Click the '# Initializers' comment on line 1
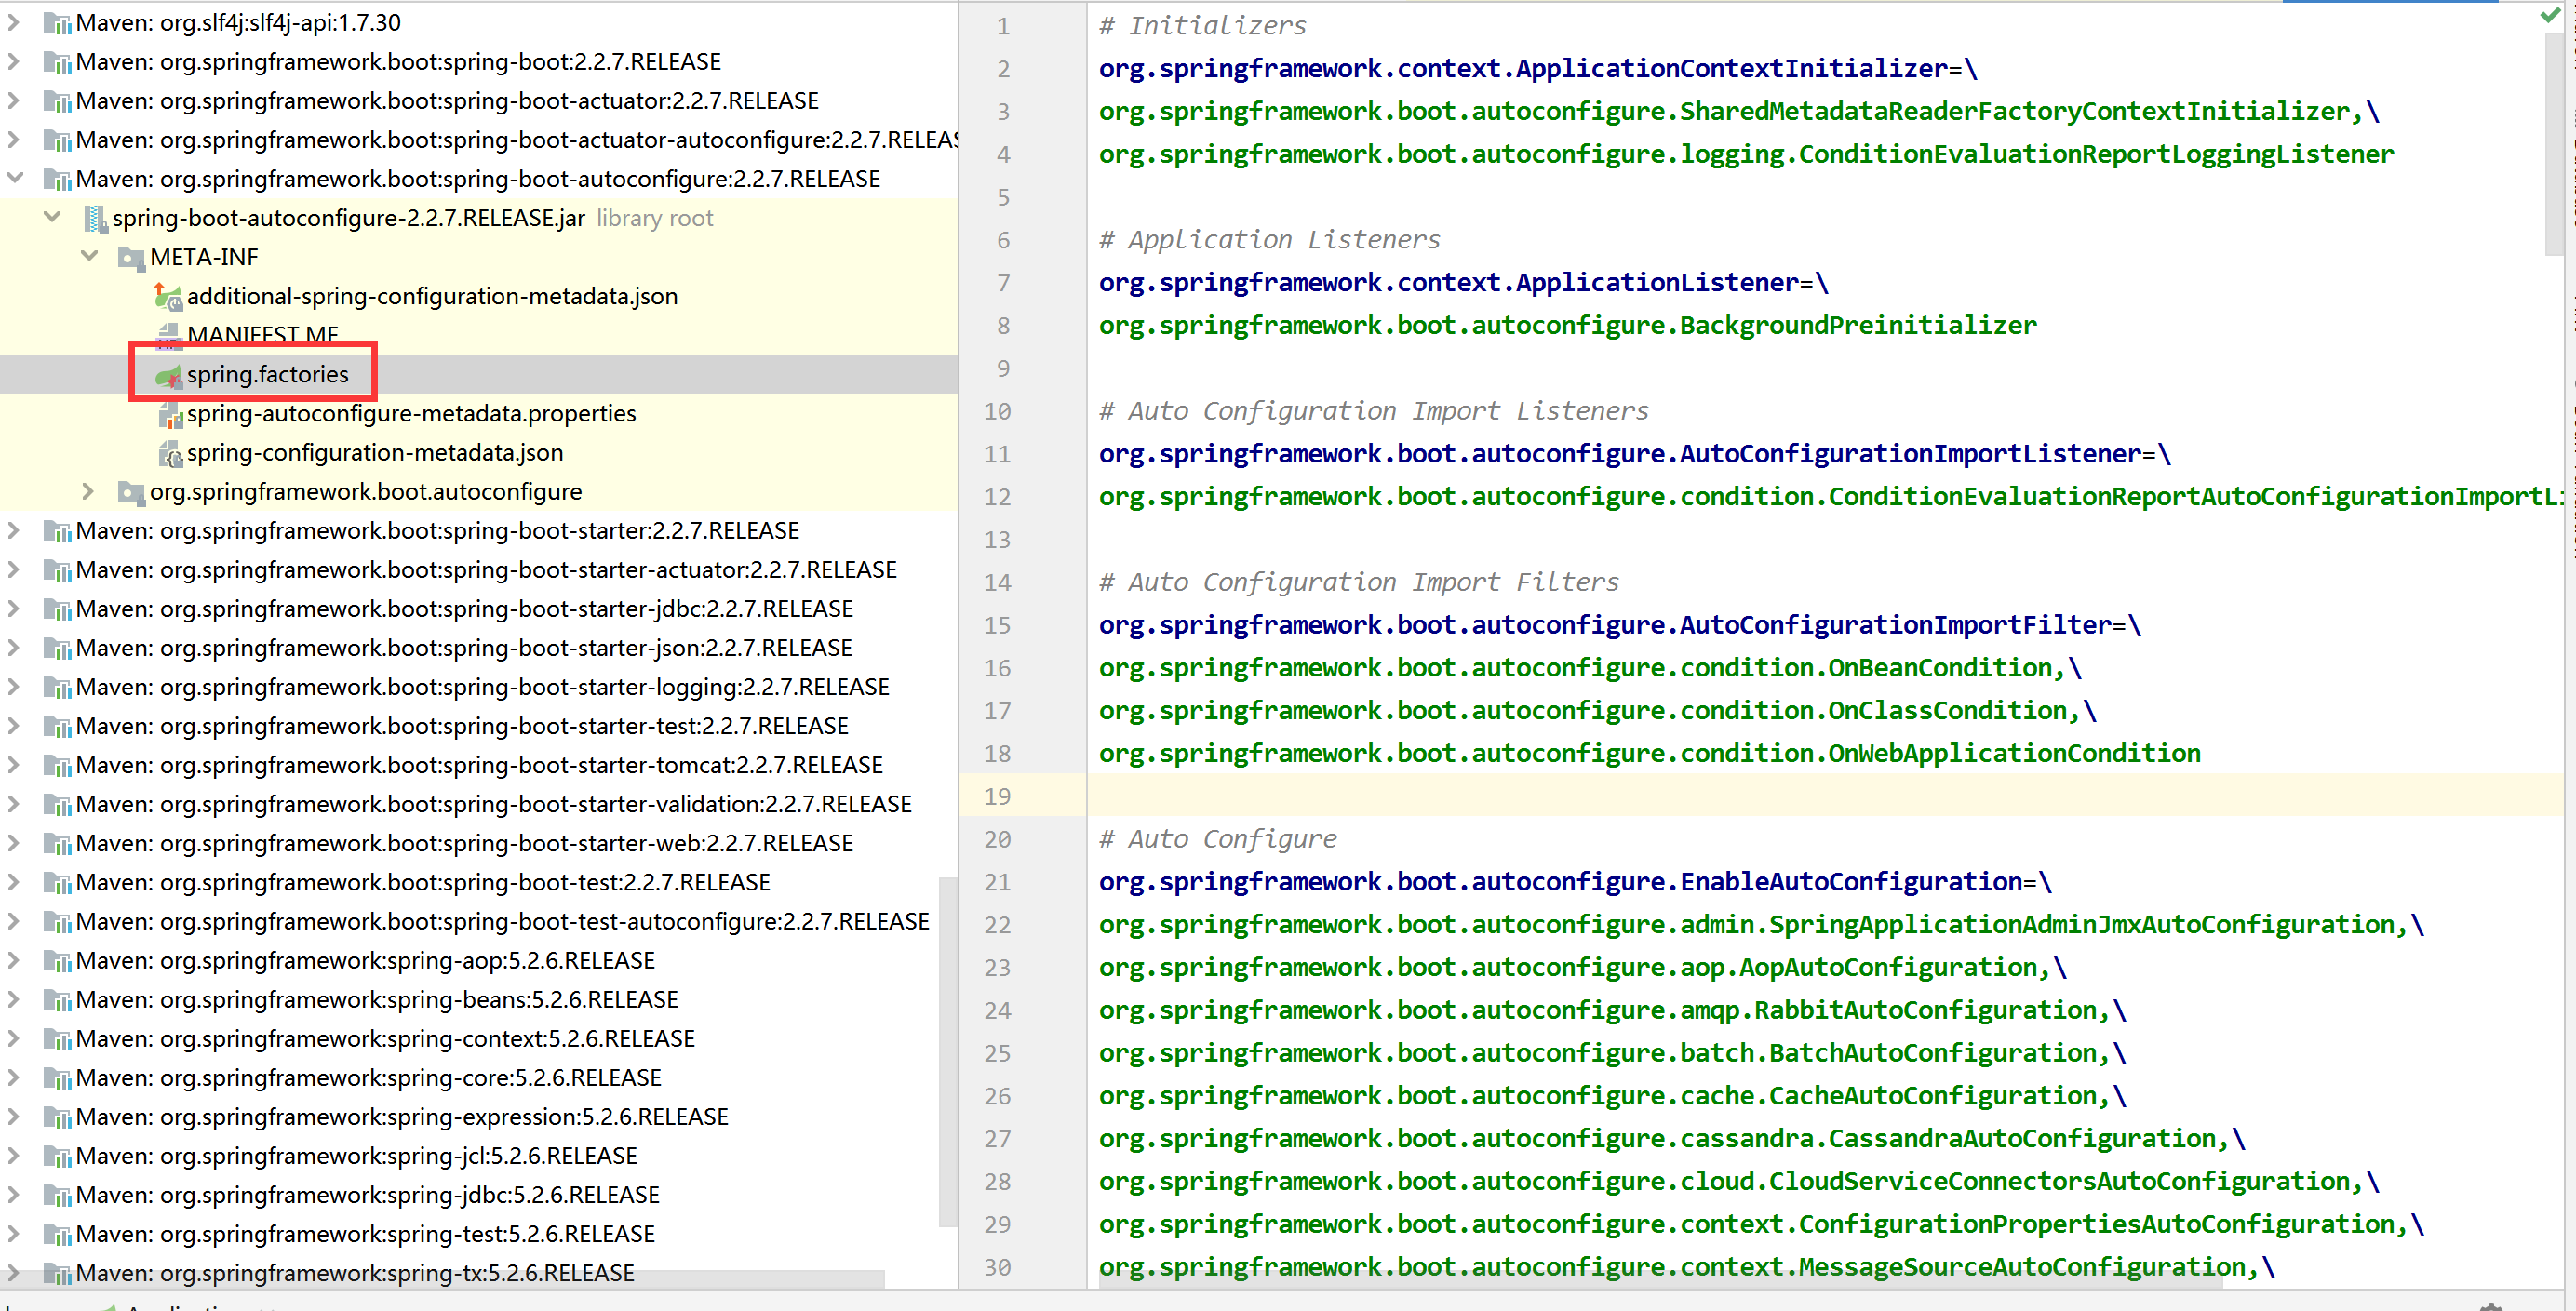The image size is (2576, 1311). point(1203,26)
